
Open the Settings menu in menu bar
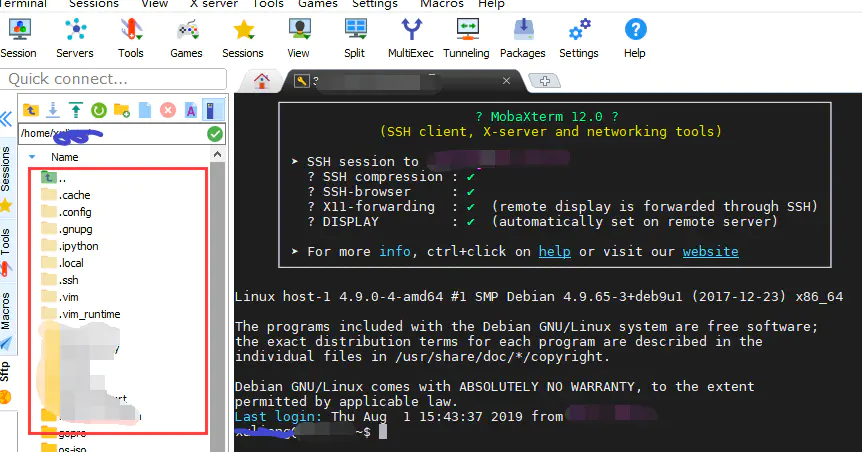pos(374,4)
